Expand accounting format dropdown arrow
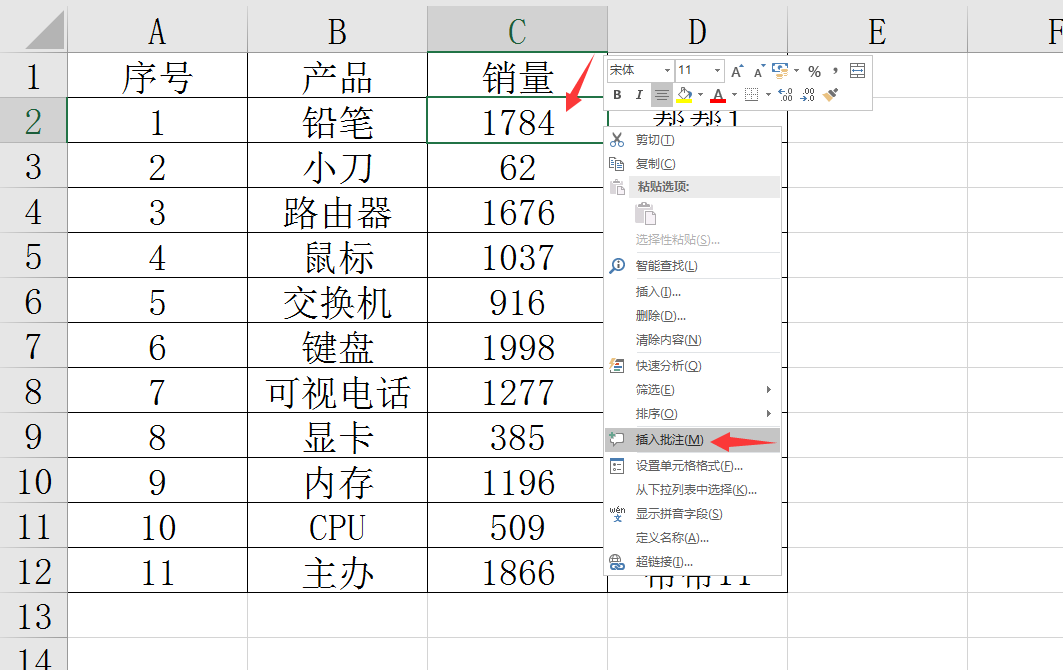 click(x=797, y=71)
